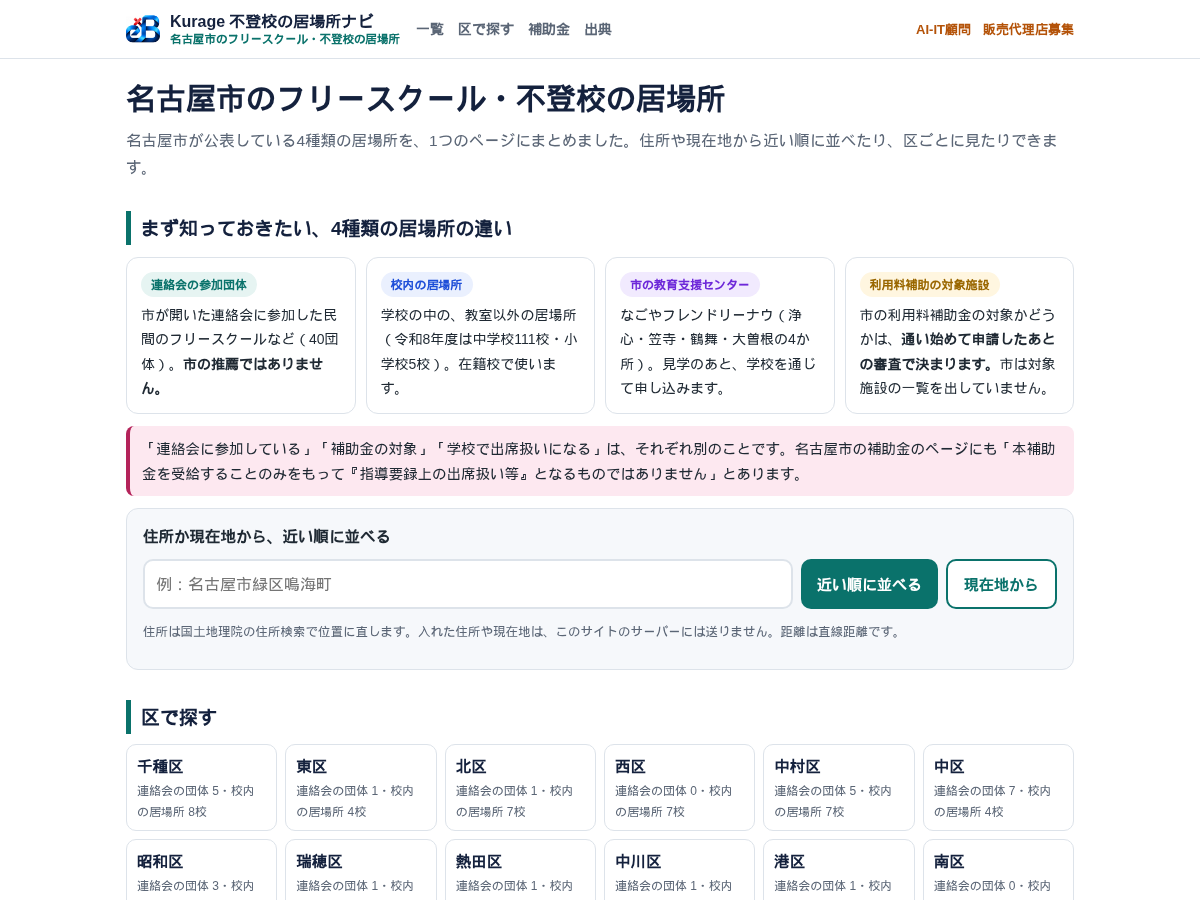Viewport: 1200px width, 900px height.
Task: Open the 熱田区 ward card
Action: (x=520, y=870)
